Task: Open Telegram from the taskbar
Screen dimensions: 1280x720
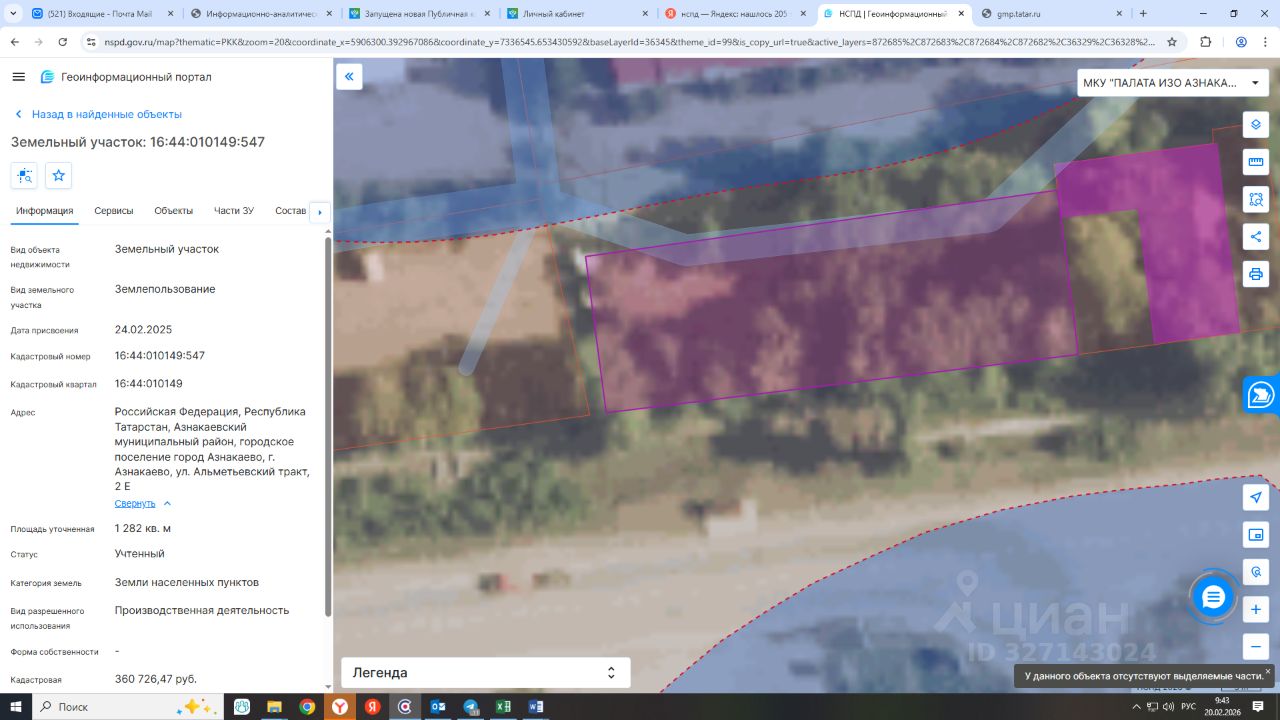Action: click(470, 707)
